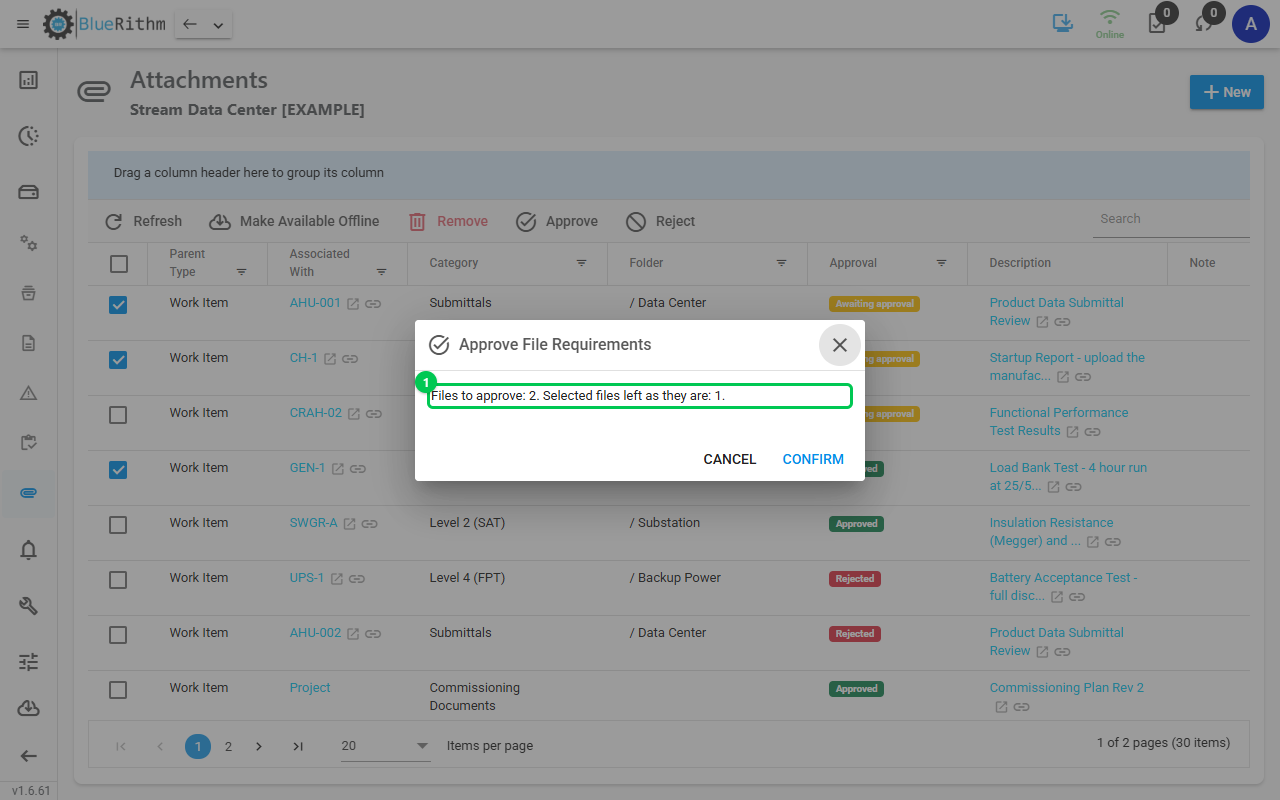Click CONFIRM in the dialog
The width and height of the screenshot is (1280, 800).
(813, 459)
